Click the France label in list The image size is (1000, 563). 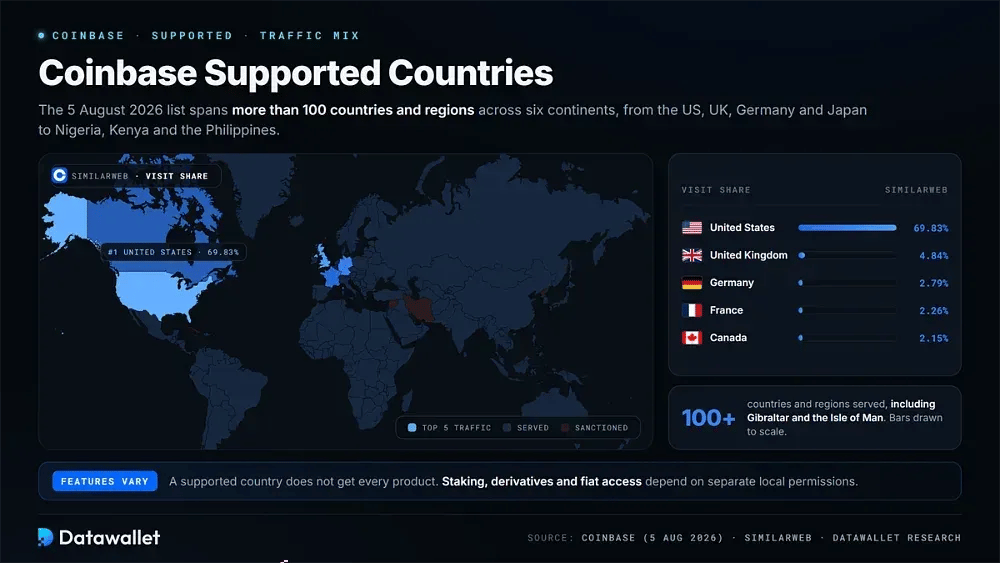pyautogui.click(x=726, y=311)
